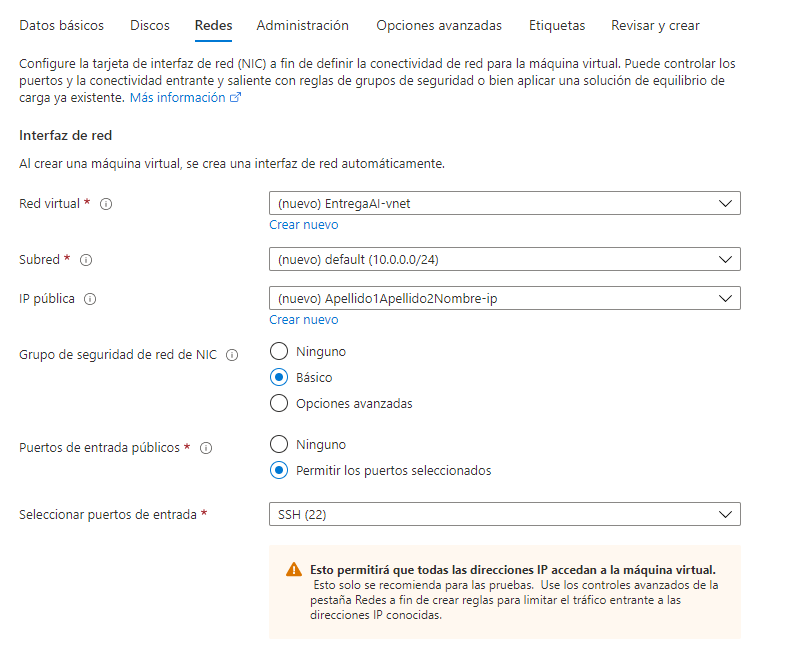Expand the SSH (22) inbound ports dropdown
The image size is (798, 645).
click(504, 515)
